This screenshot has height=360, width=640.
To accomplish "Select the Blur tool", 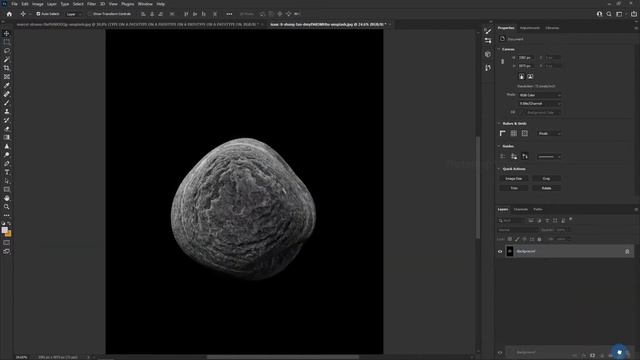I will 7,146.
